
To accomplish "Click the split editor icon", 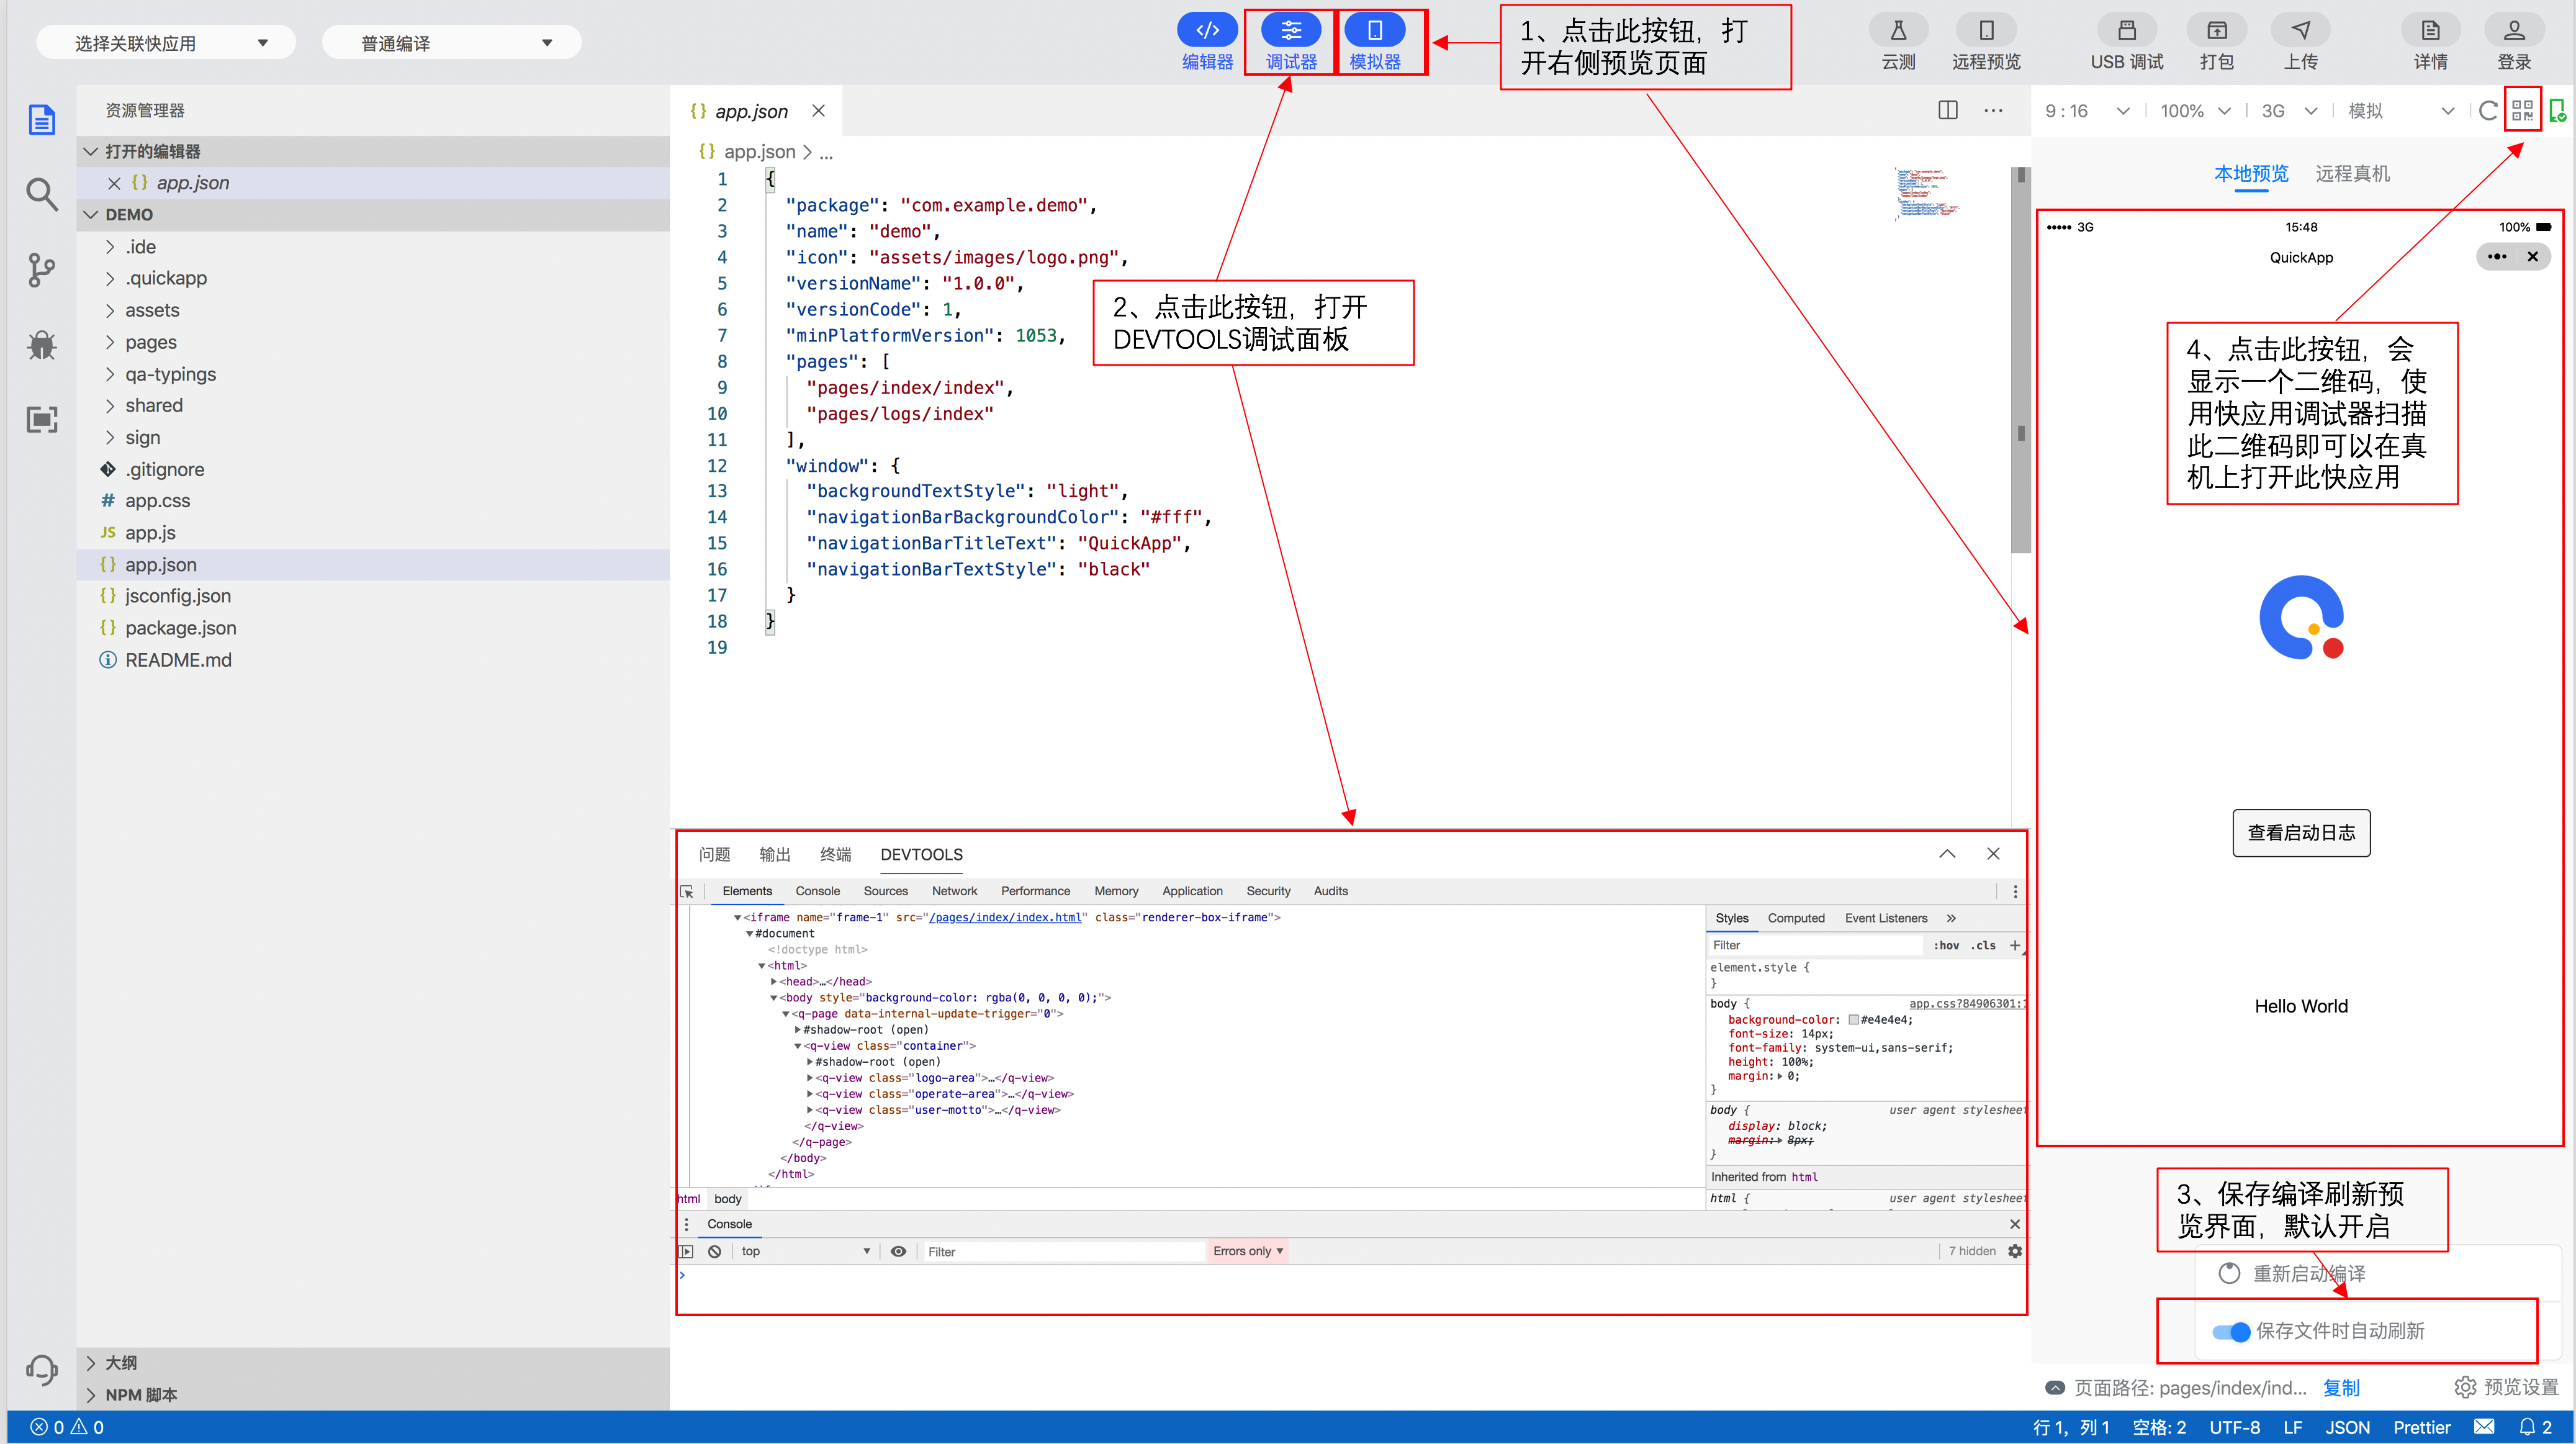I will pos(1947,110).
